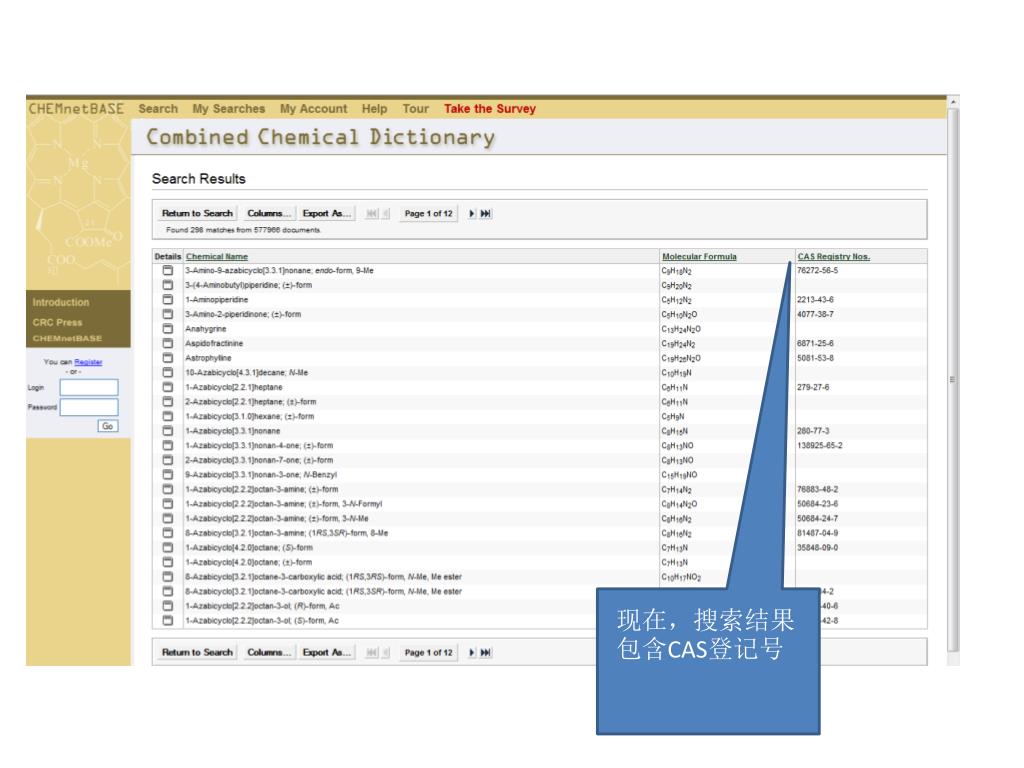Open the Aspidofractinine details icon
The width and height of the screenshot is (1024, 768).
(x=168, y=343)
